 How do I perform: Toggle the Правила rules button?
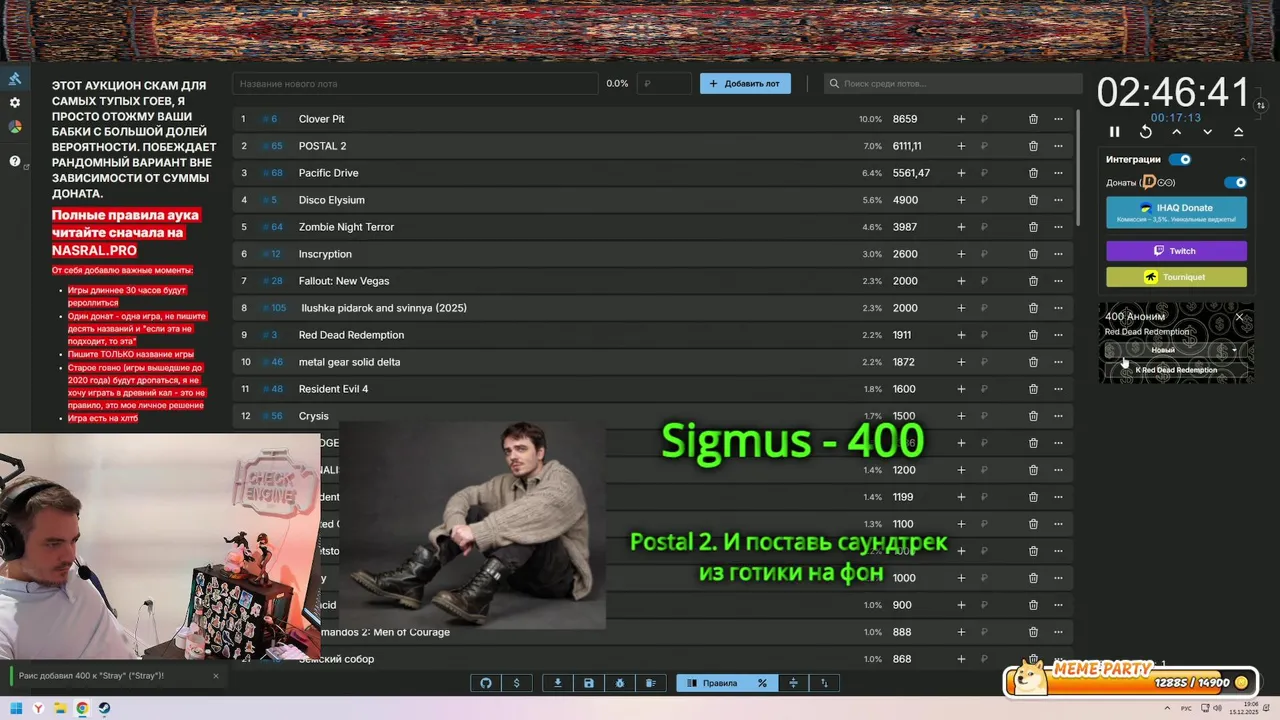(x=712, y=683)
